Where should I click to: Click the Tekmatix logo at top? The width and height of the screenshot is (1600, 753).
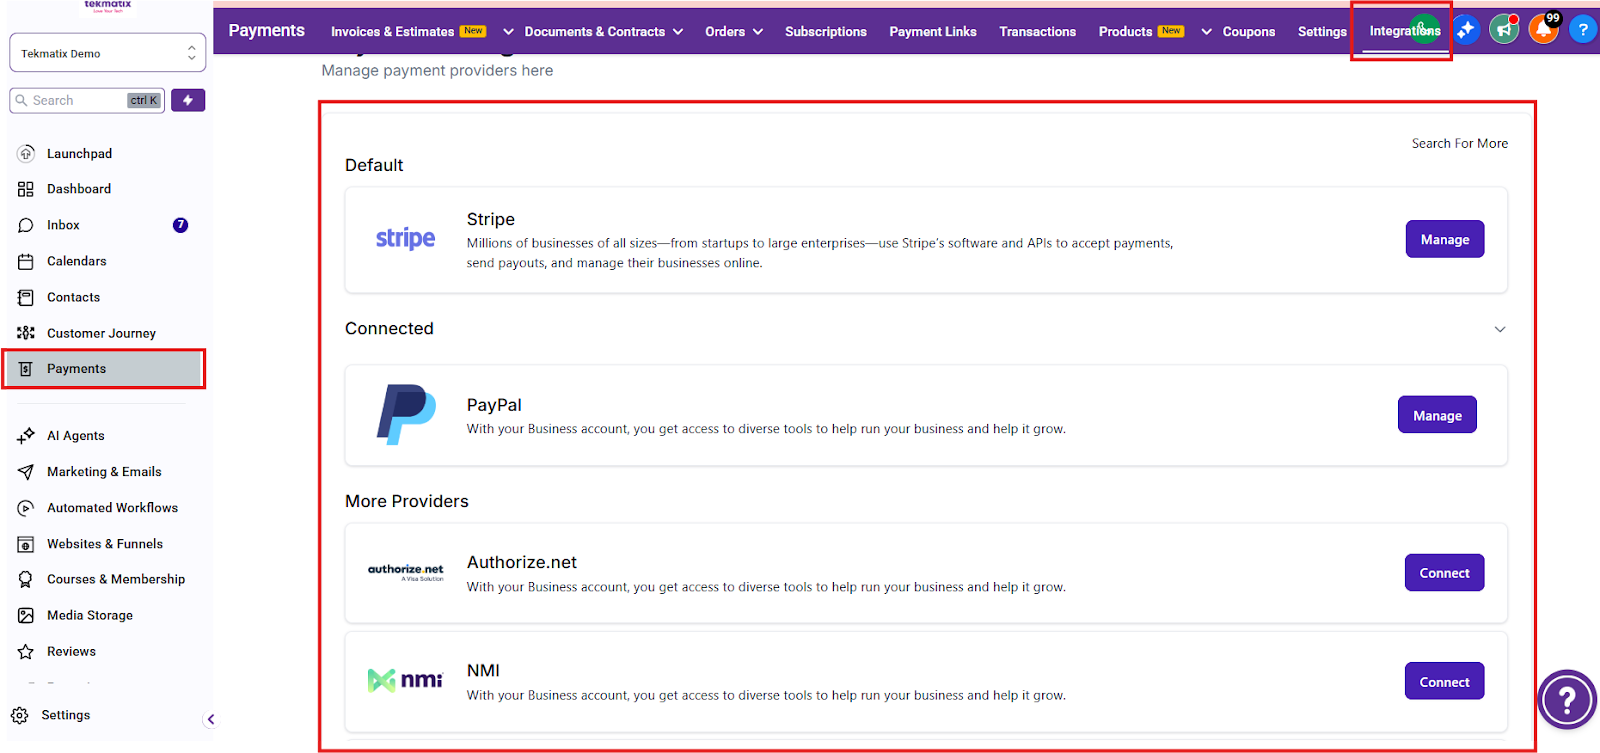pos(108,6)
